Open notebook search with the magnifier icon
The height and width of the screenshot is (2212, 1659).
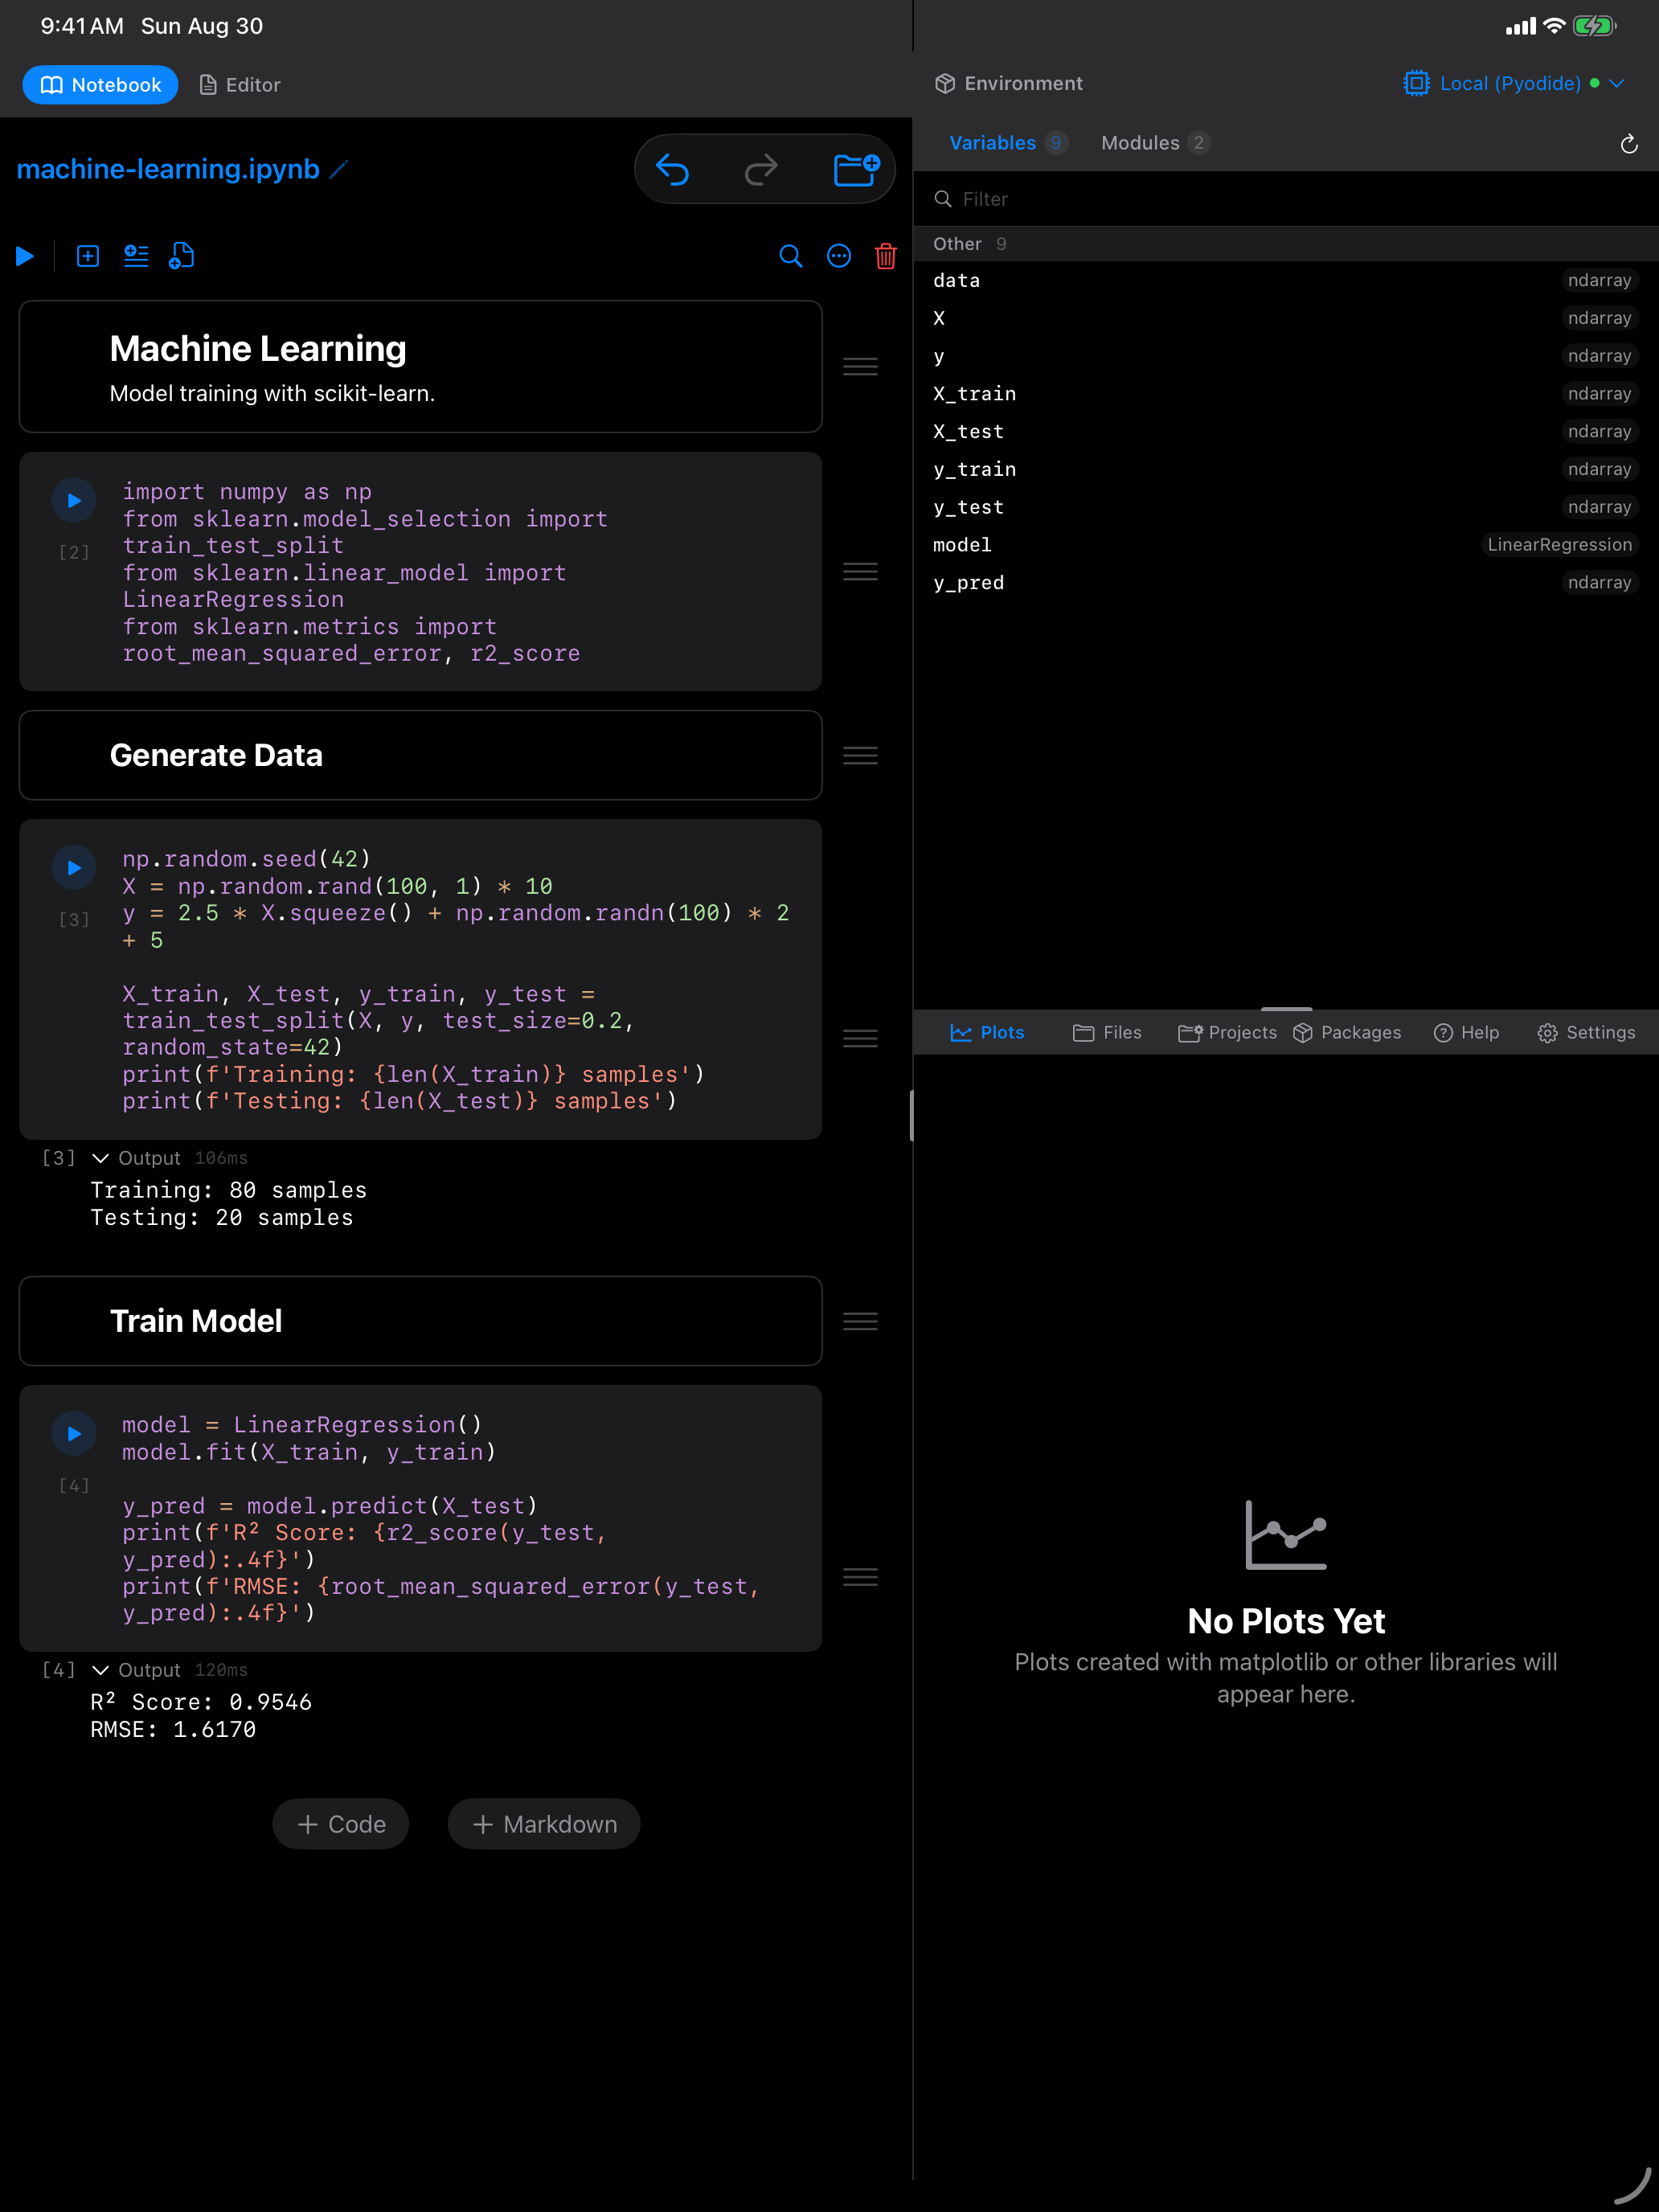(790, 257)
